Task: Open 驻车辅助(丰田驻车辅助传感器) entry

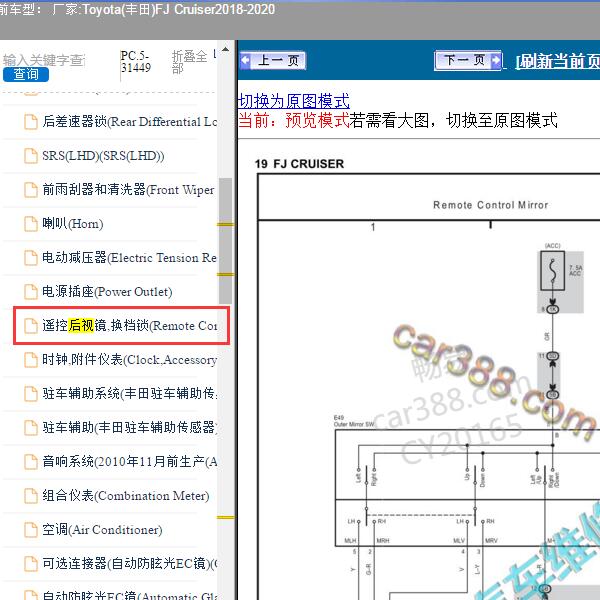Action: [x=130, y=427]
